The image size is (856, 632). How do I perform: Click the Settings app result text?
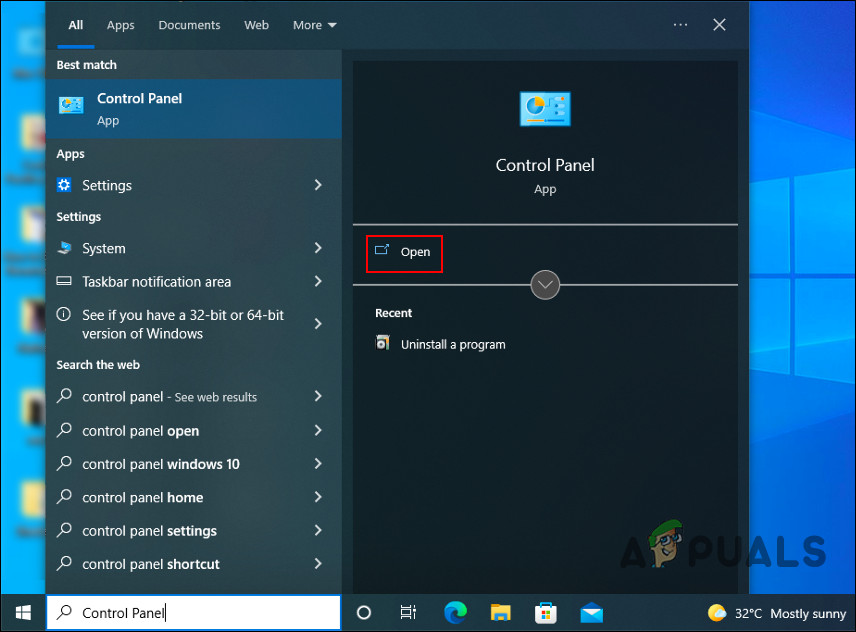pyautogui.click(x=106, y=186)
